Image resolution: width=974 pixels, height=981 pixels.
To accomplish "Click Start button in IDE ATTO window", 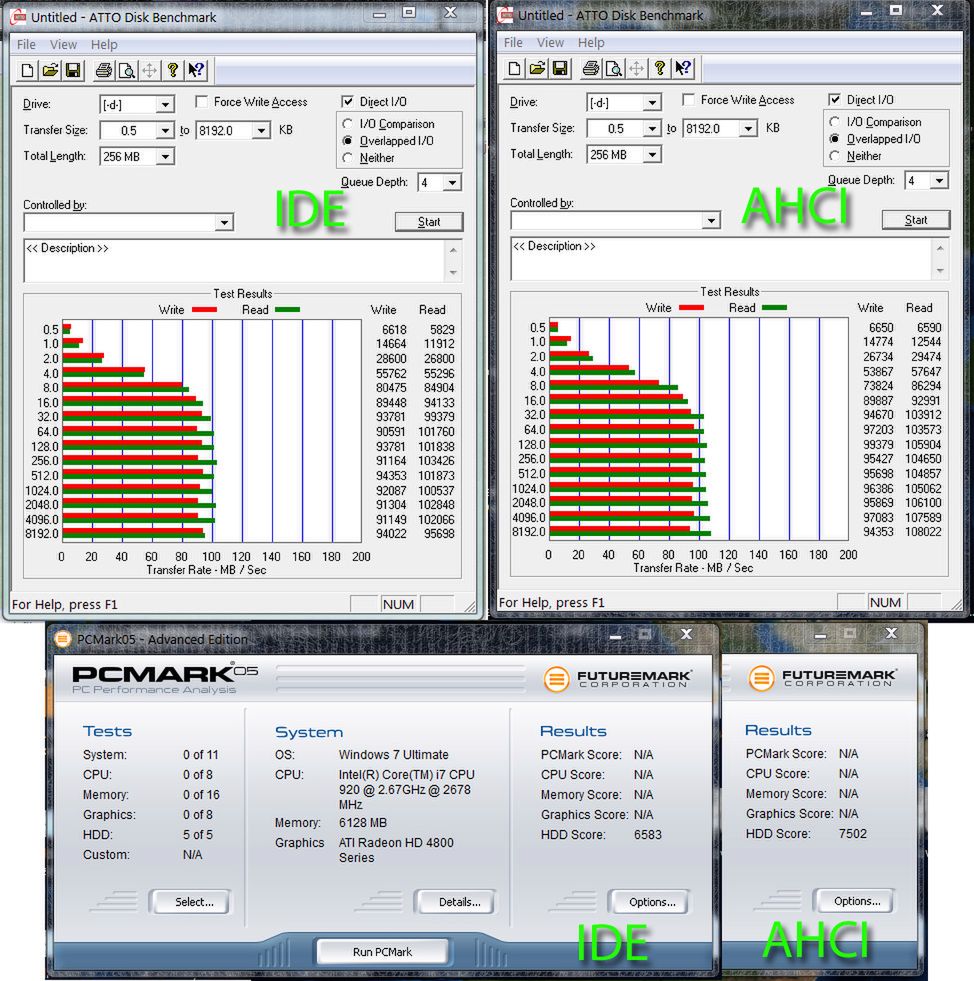I will pyautogui.click(x=429, y=222).
